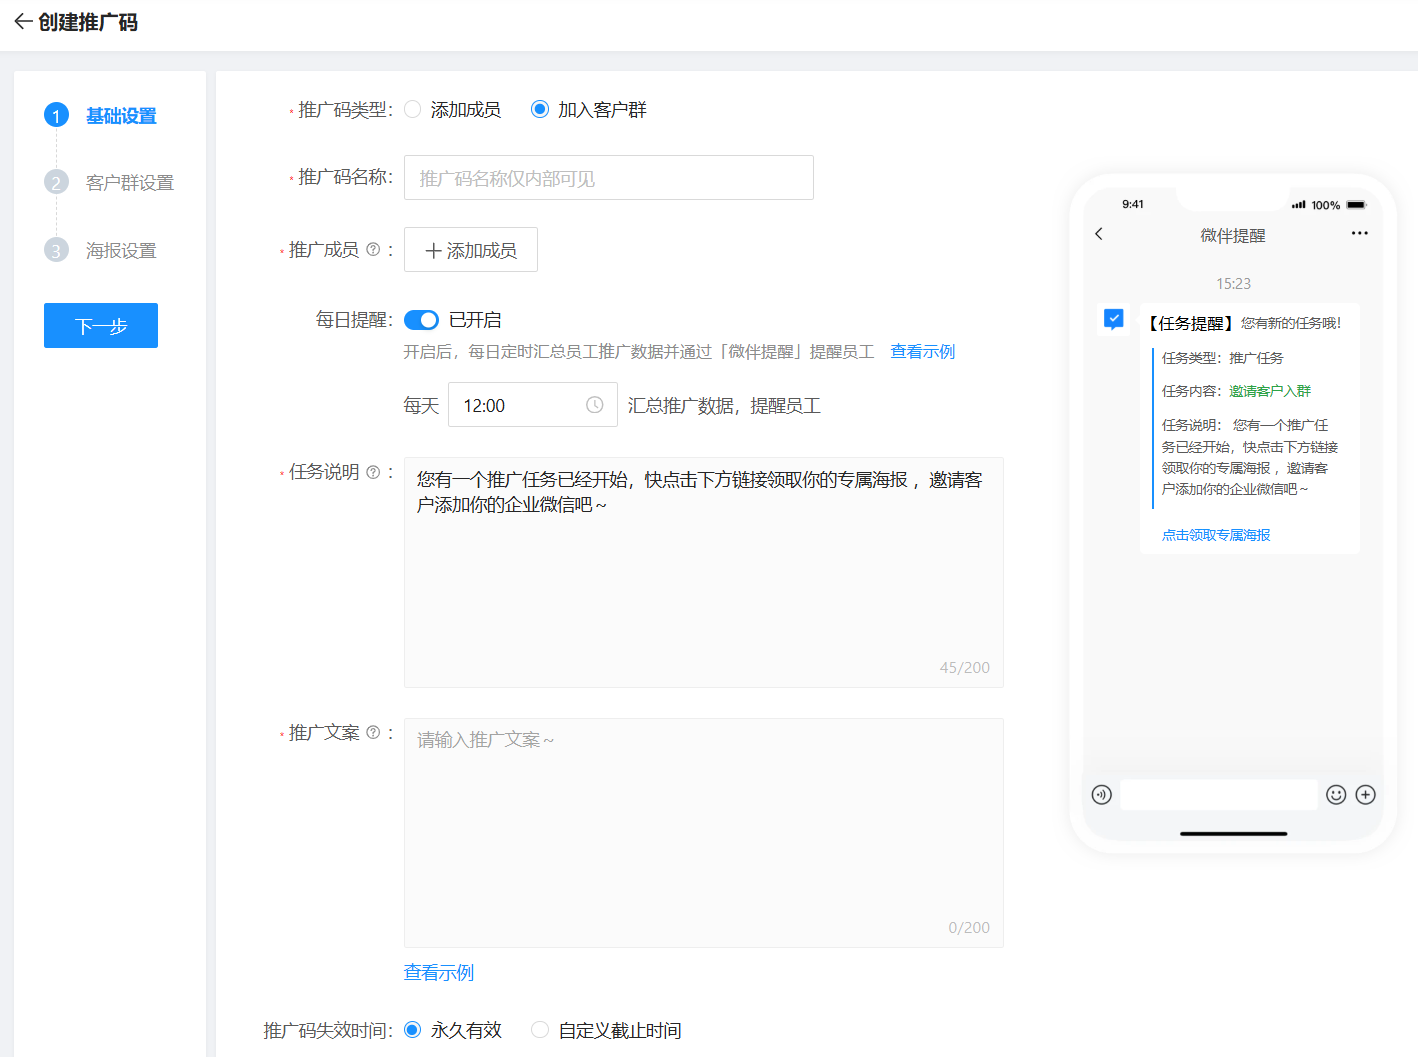The image size is (1418, 1057).
Task: Click the help icon beside 任务说明
Action: pyautogui.click(x=373, y=472)
